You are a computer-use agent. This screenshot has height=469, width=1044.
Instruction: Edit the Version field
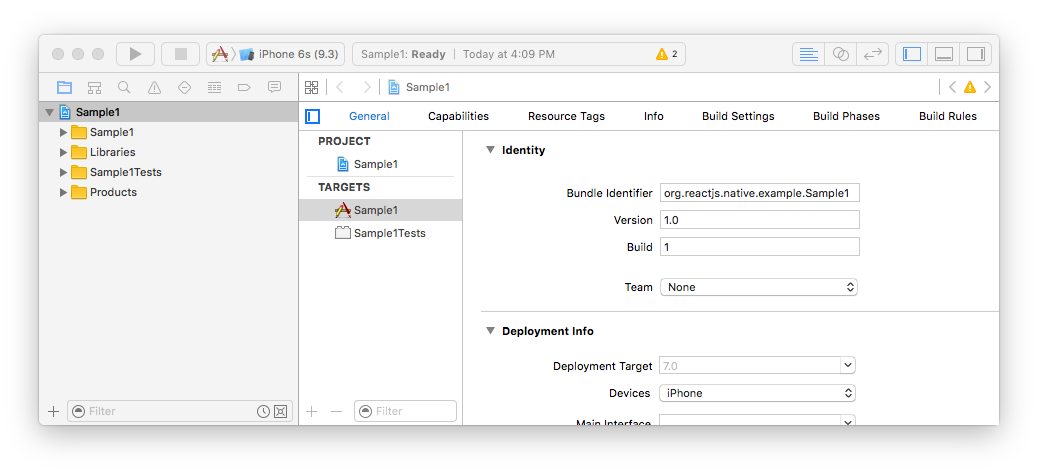tap(760, 220)
